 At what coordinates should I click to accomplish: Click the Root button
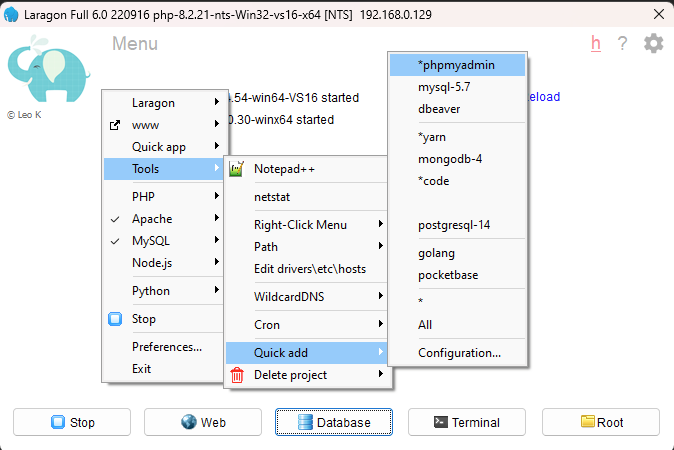(x=601, y=422)
